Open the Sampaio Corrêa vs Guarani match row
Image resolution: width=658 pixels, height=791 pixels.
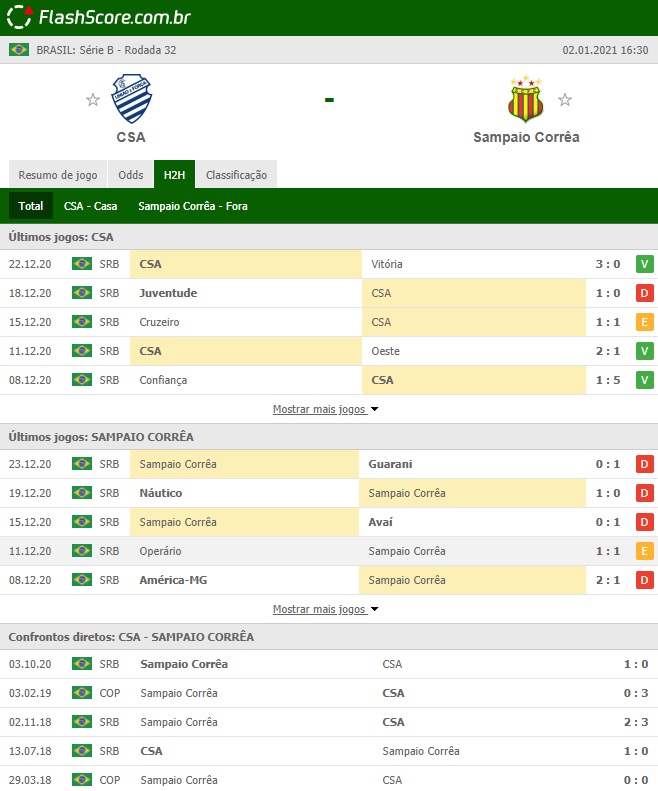[x=329, y=464]
